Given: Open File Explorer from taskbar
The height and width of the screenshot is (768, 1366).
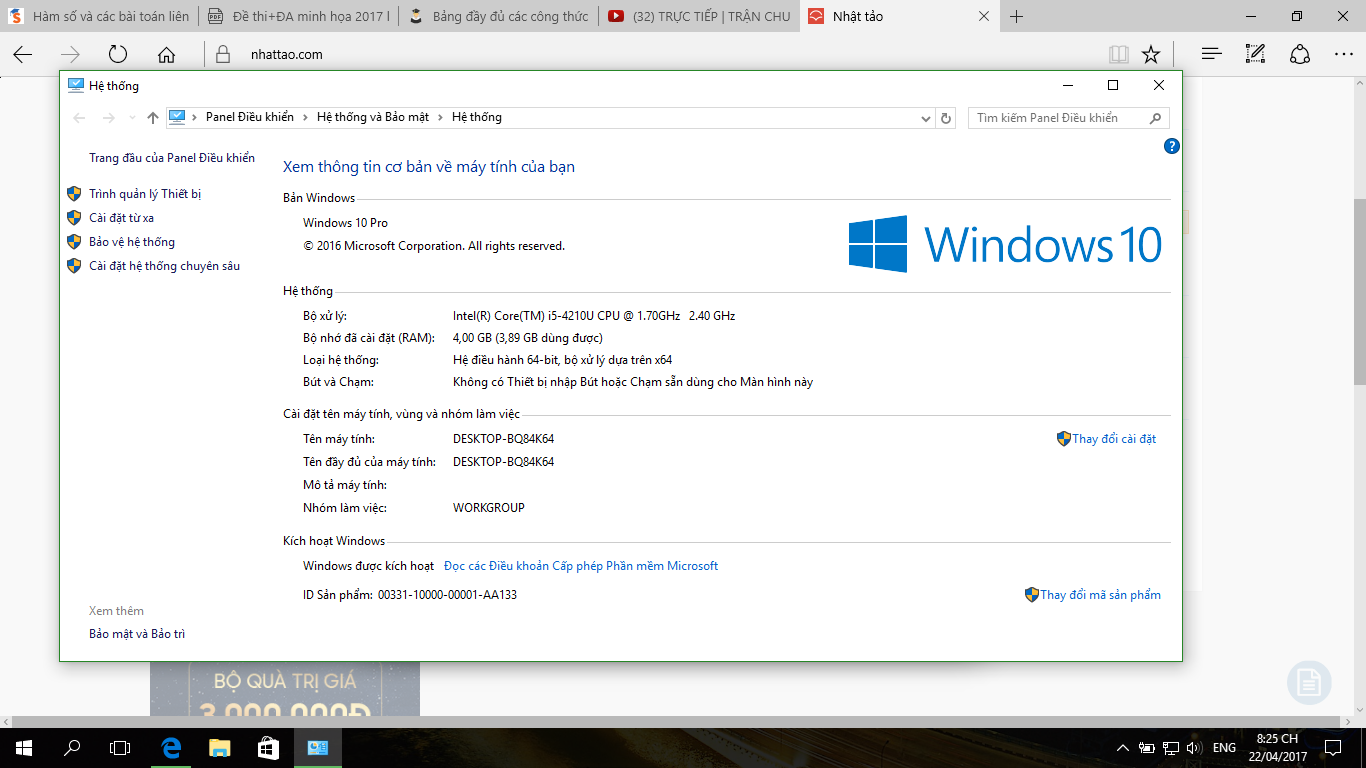Looking at the screenshot, I should (220, 748).
